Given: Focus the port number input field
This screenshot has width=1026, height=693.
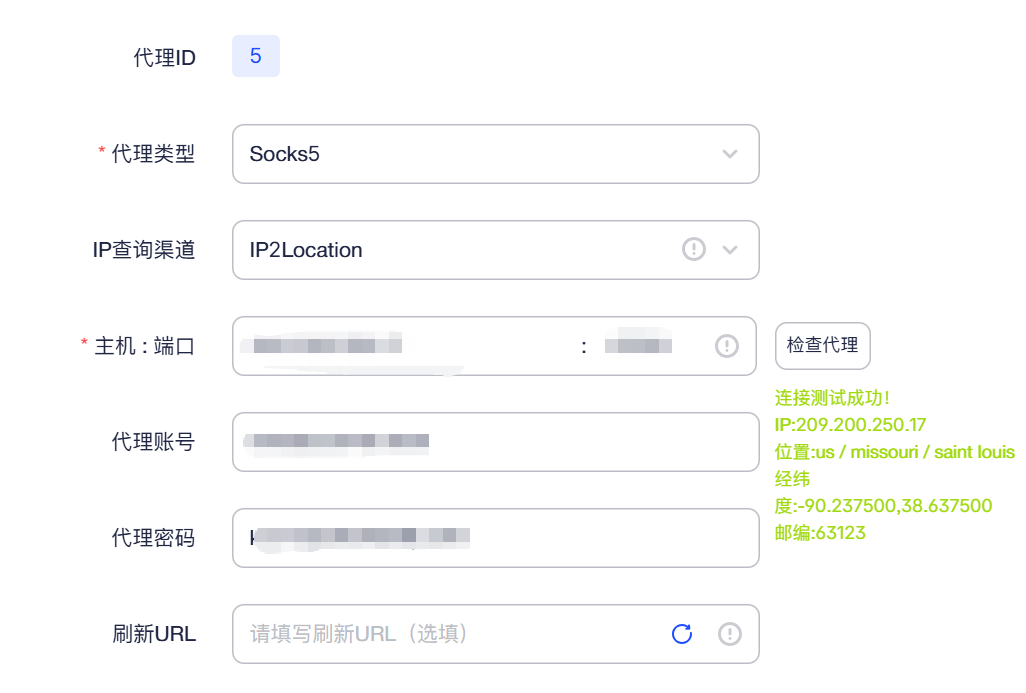Looking at the screenshot, I should coord(645,346).
